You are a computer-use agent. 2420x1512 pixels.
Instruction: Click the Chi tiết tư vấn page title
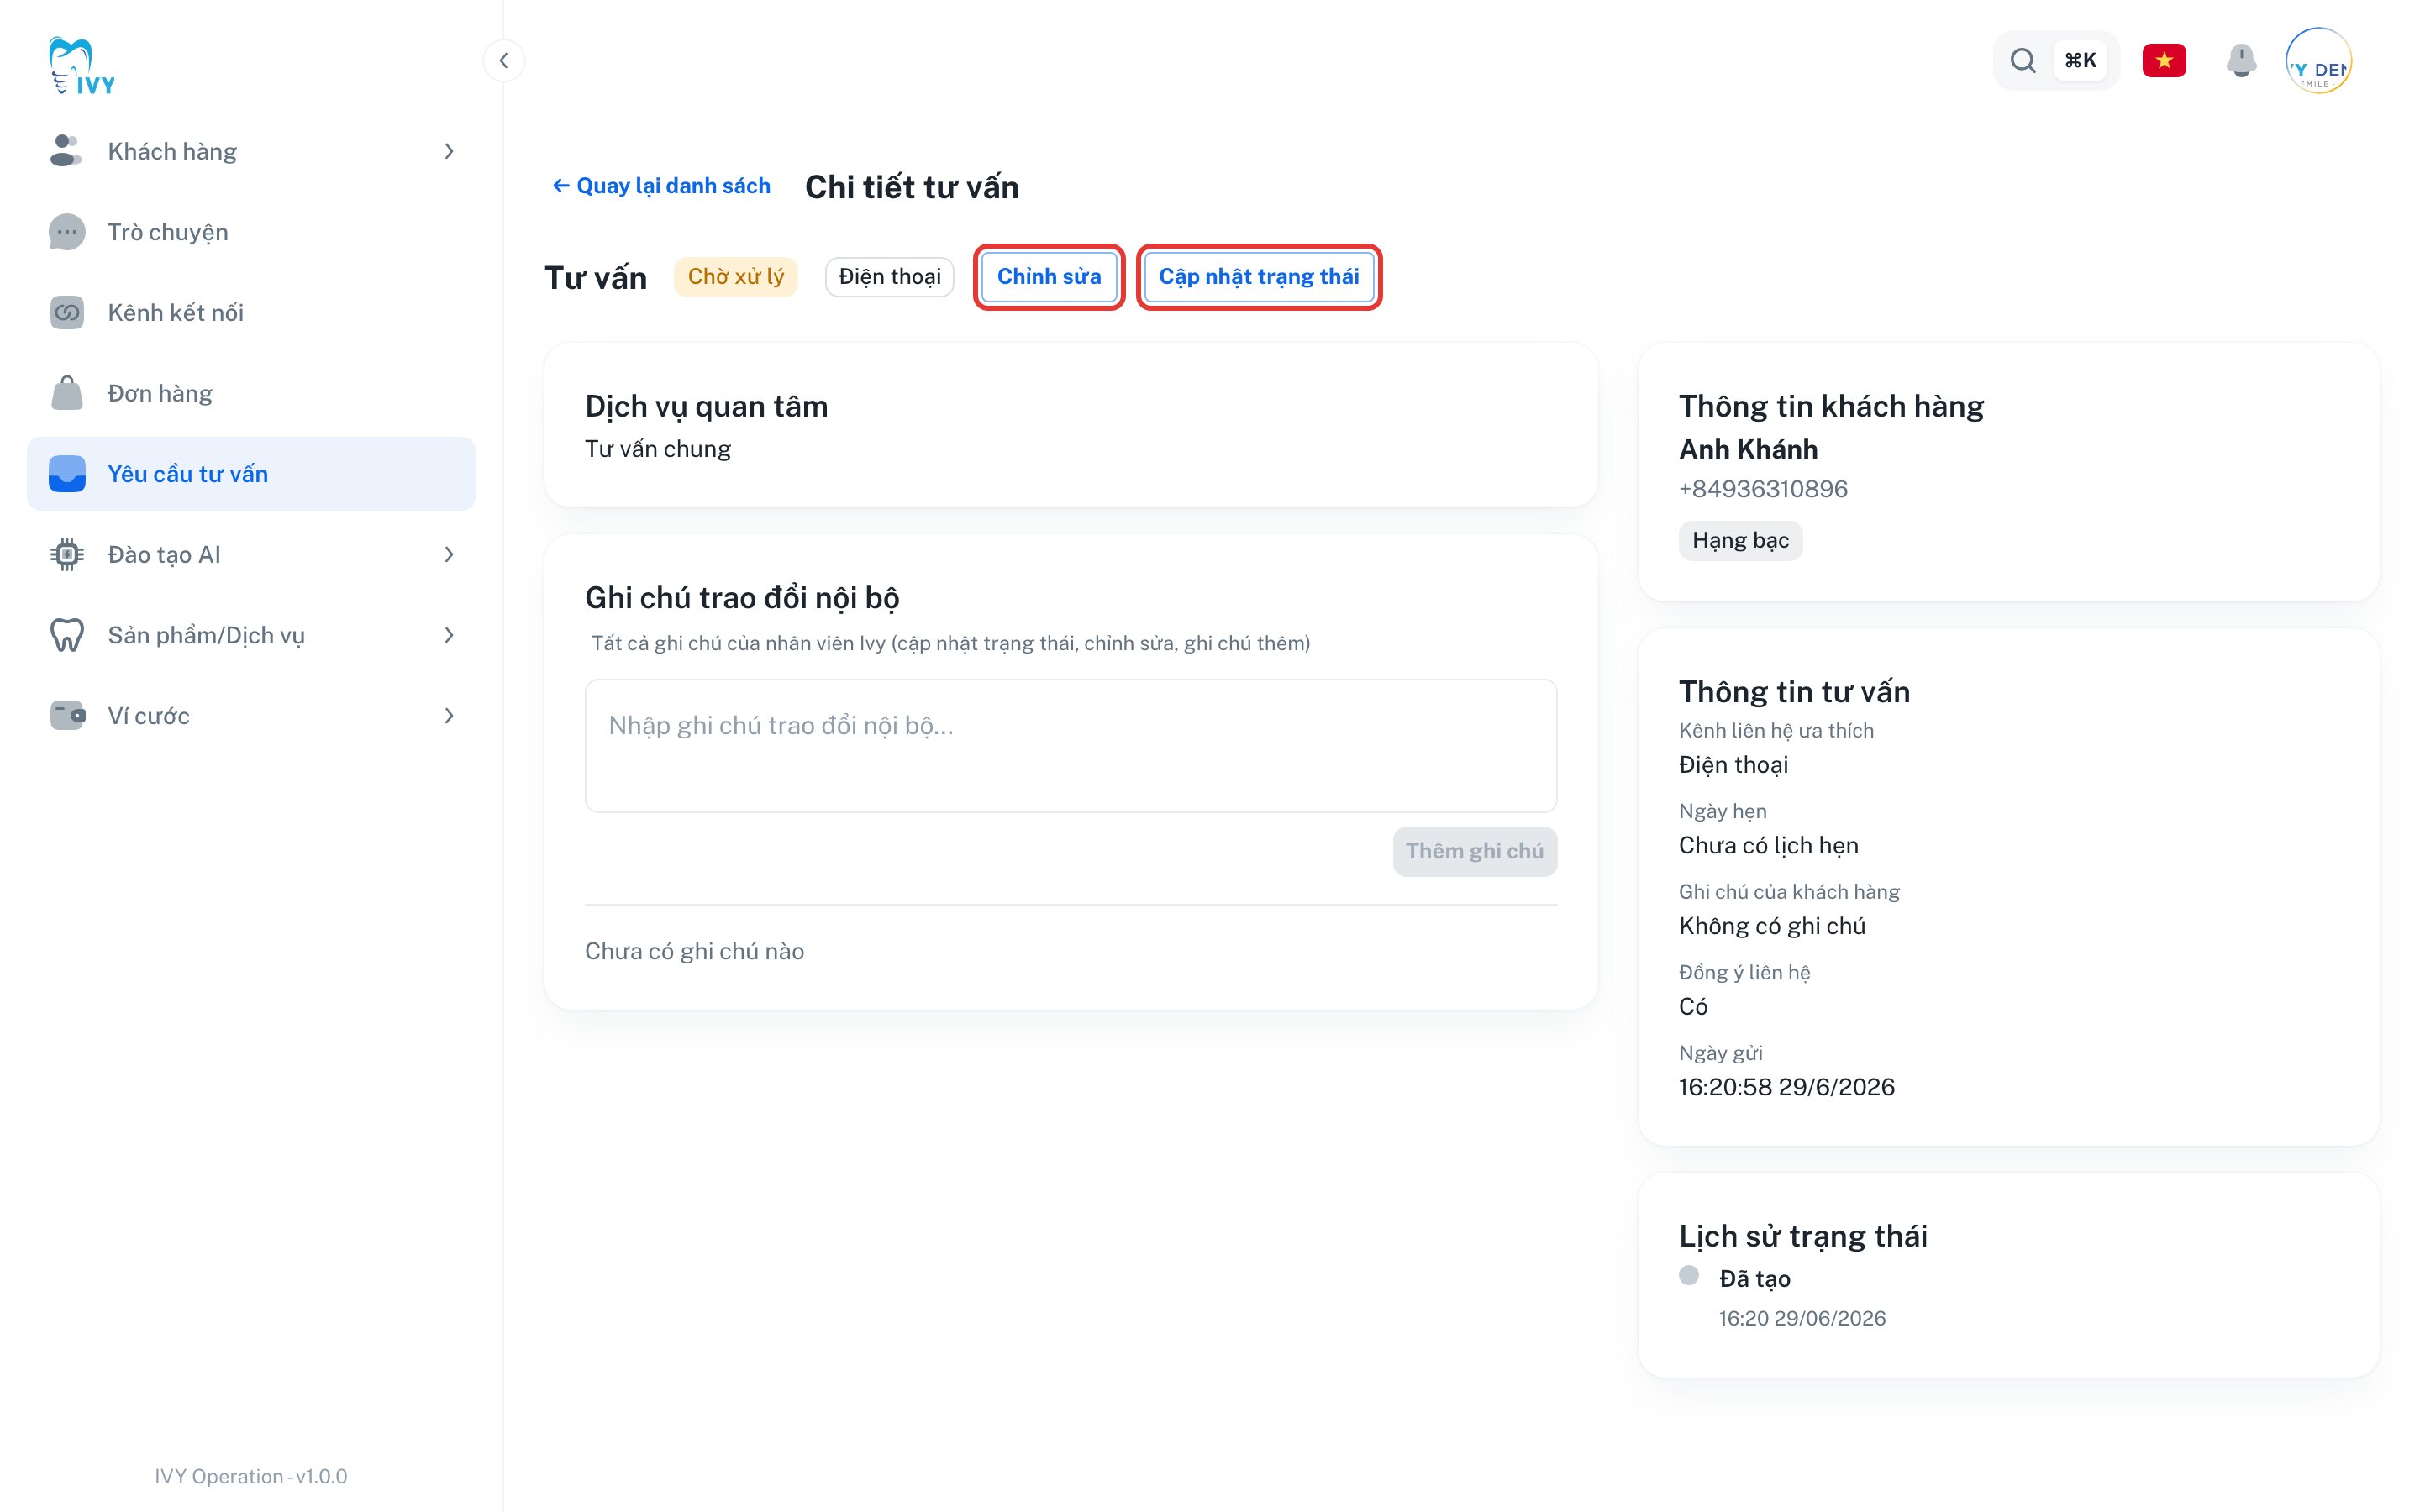tap(911, 187)
